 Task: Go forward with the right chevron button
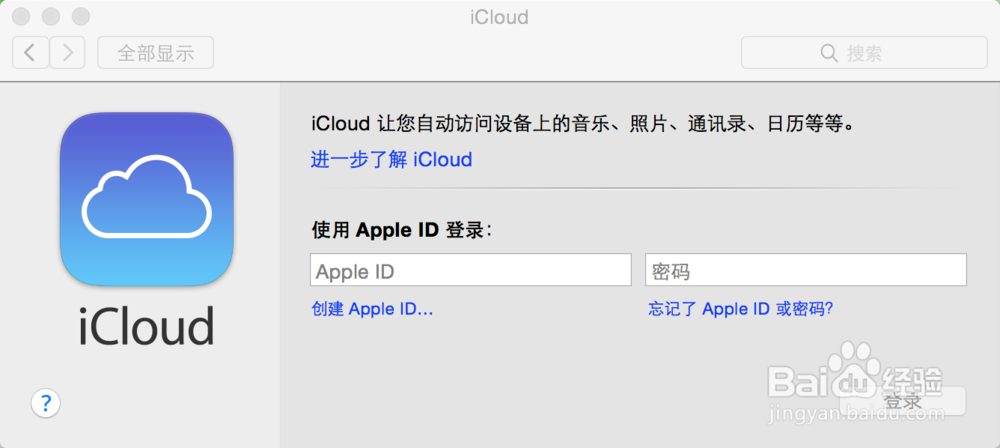click(67, 53)
